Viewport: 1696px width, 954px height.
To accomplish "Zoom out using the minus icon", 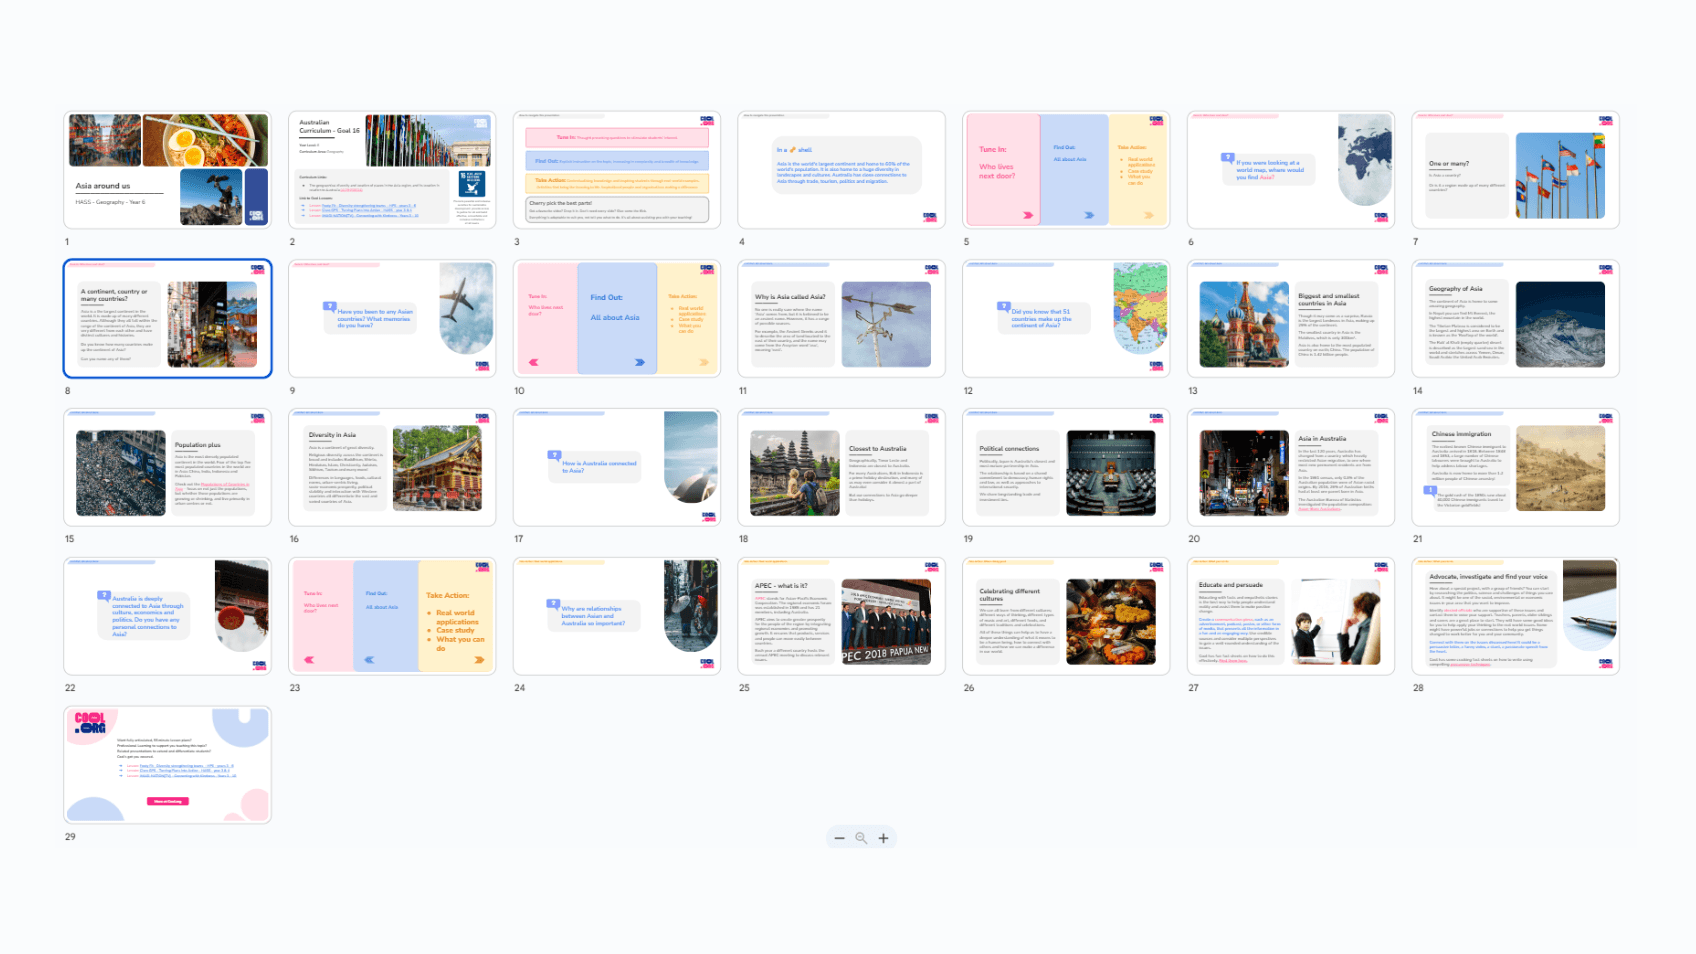I will pos(840,838).
